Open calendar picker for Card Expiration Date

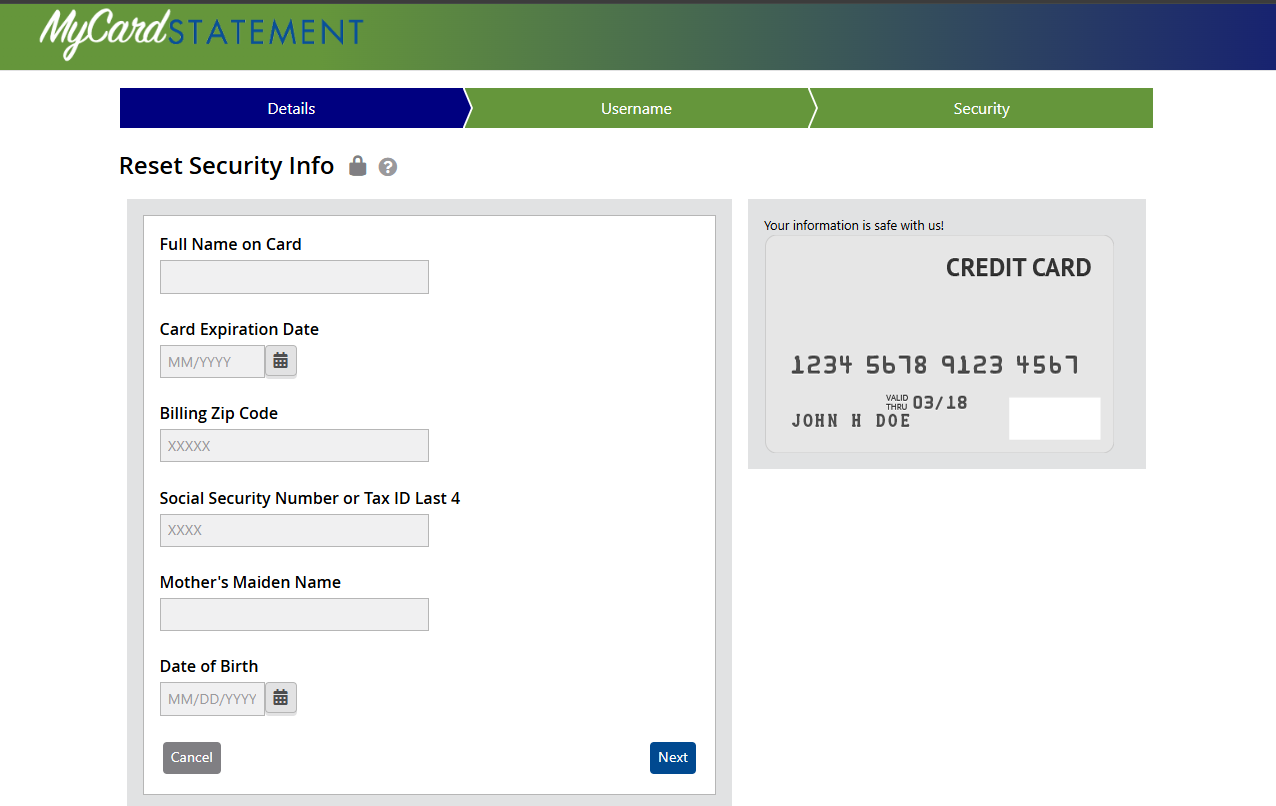pos(281,361)
